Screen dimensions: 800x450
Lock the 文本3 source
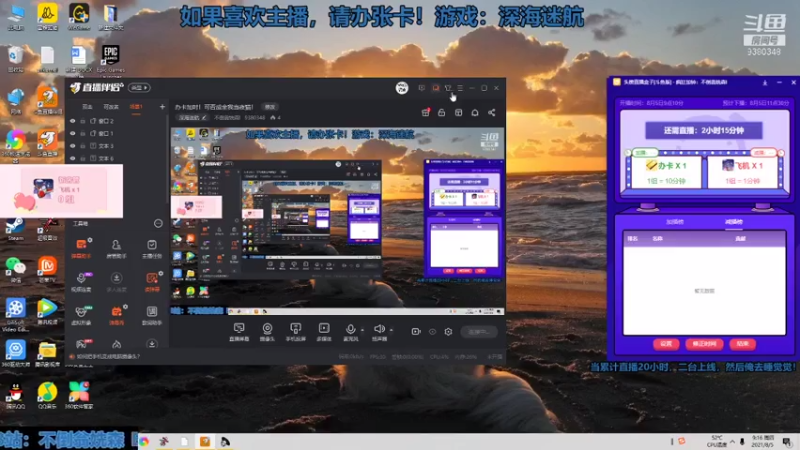(83, 146)
